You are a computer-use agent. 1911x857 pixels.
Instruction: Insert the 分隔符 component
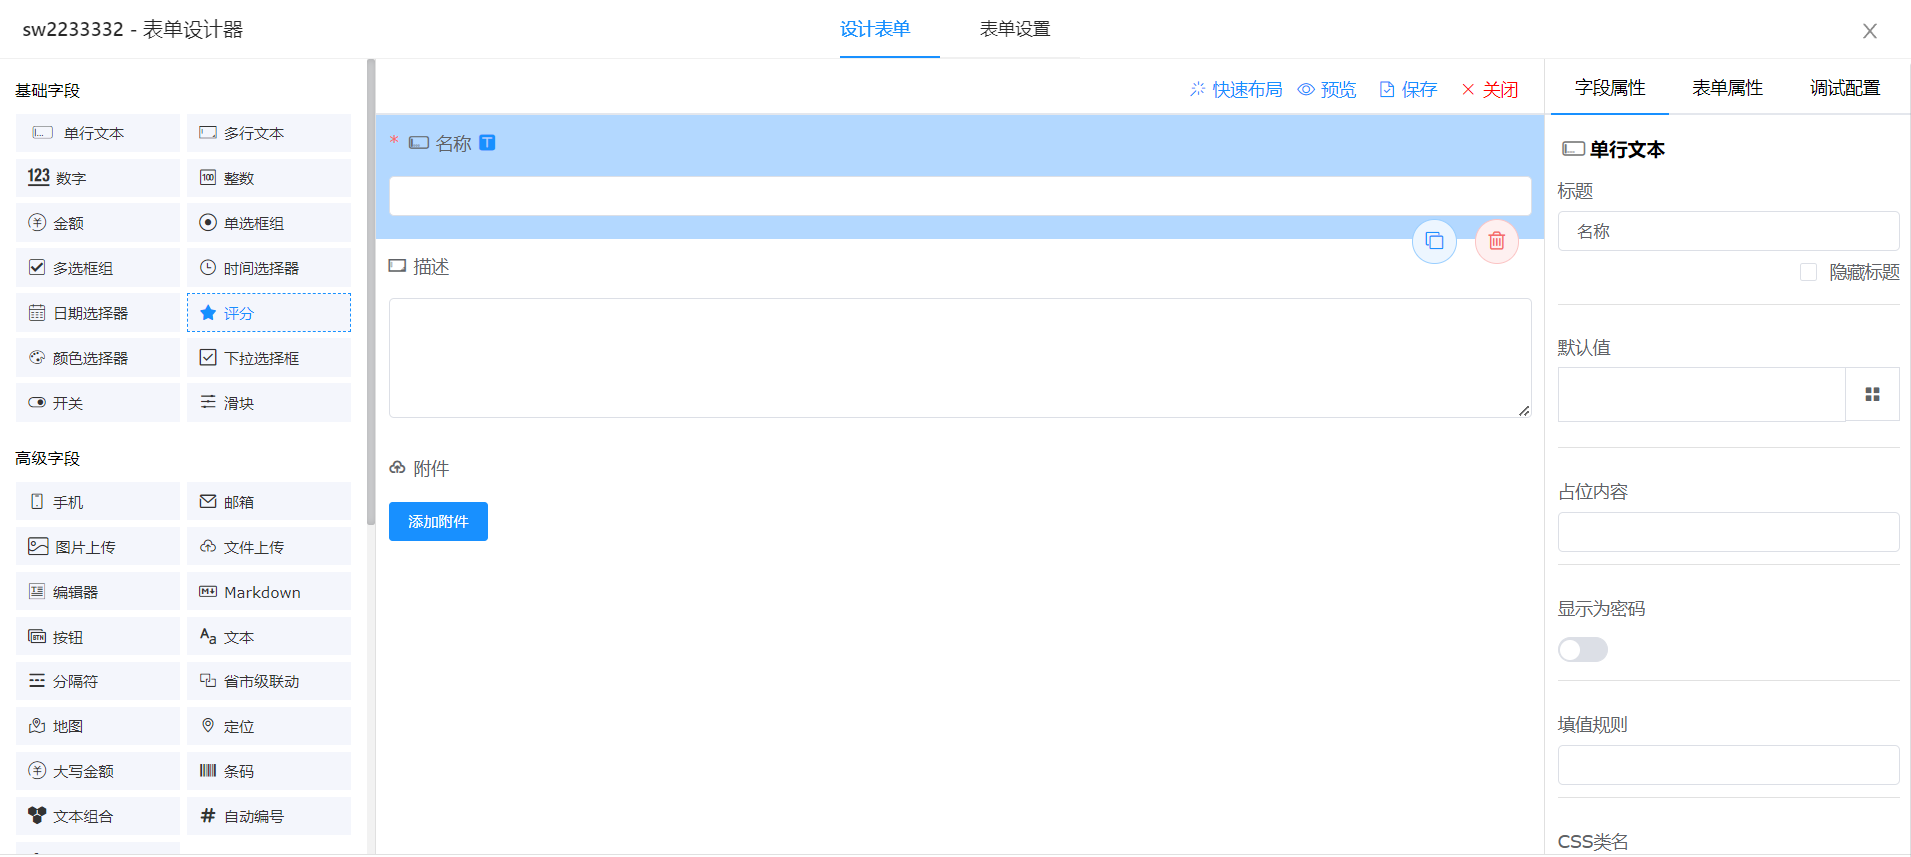pyautogui.click(x=97, y=681)
